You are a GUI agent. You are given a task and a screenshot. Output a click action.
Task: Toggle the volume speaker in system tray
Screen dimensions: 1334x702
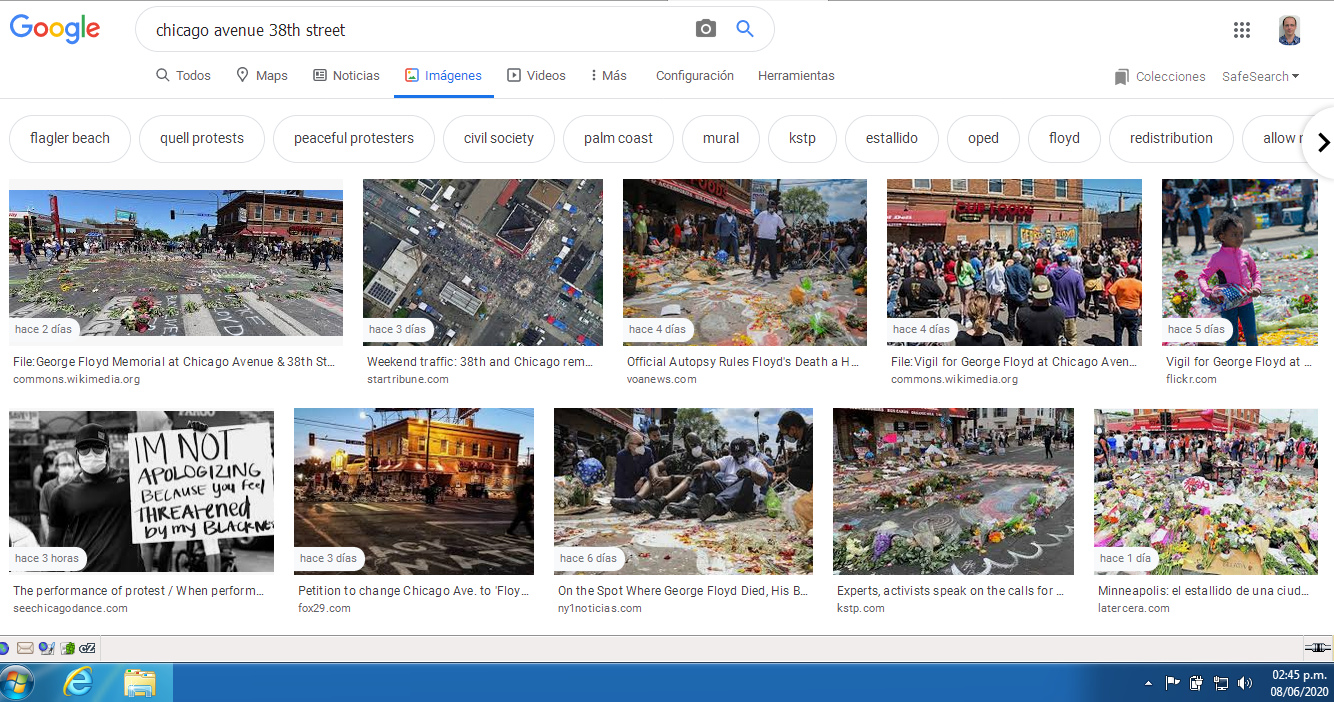[1245, 683]
